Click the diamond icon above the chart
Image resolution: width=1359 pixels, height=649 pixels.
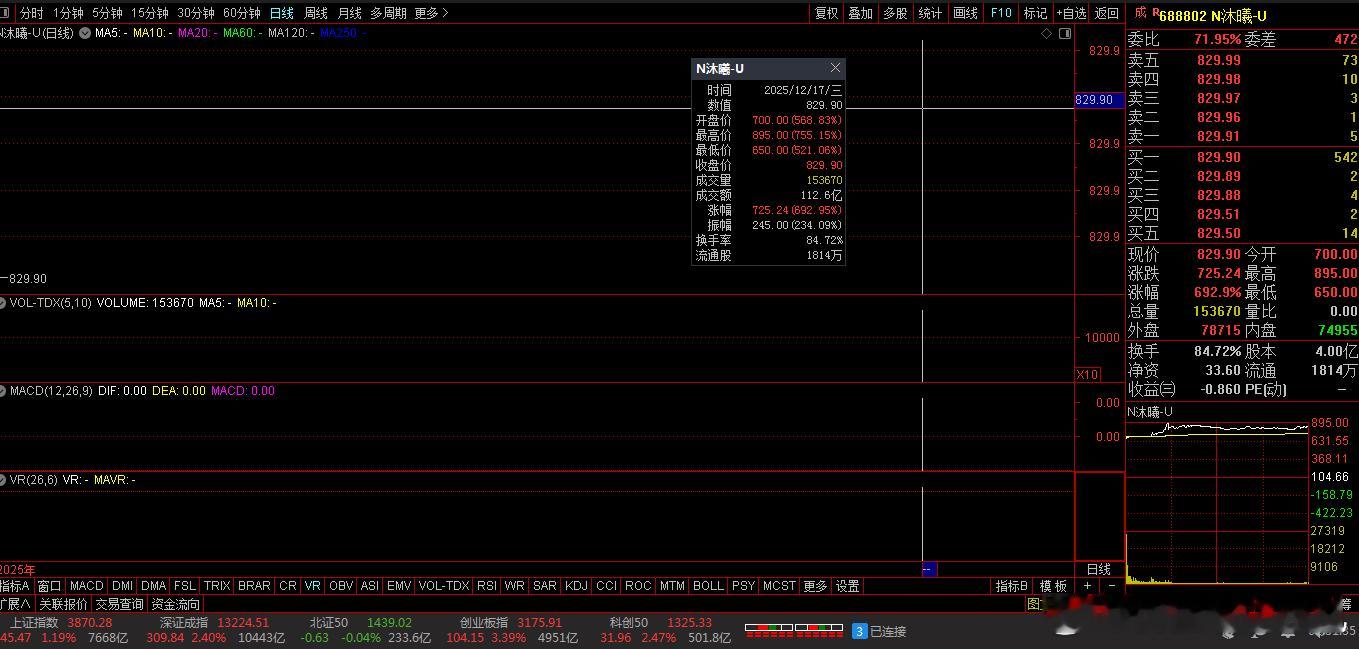click(x=1047, y=33)
